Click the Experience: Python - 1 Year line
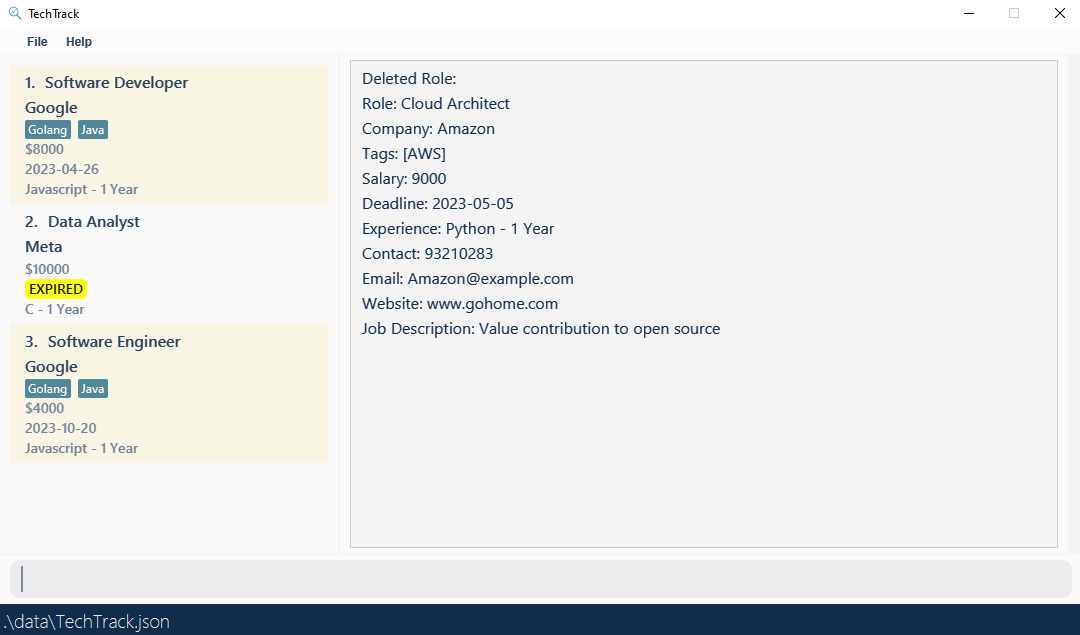1080x635 pixels. [457, 229]
